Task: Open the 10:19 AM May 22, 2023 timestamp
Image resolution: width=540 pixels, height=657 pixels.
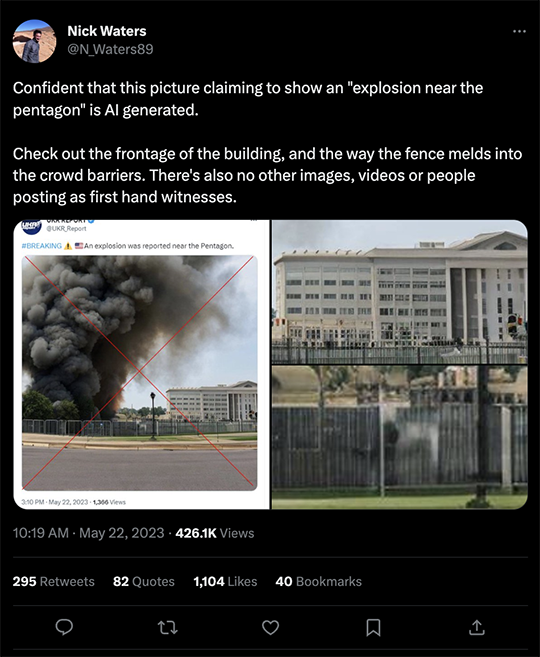Action: (x=88, y=533)
